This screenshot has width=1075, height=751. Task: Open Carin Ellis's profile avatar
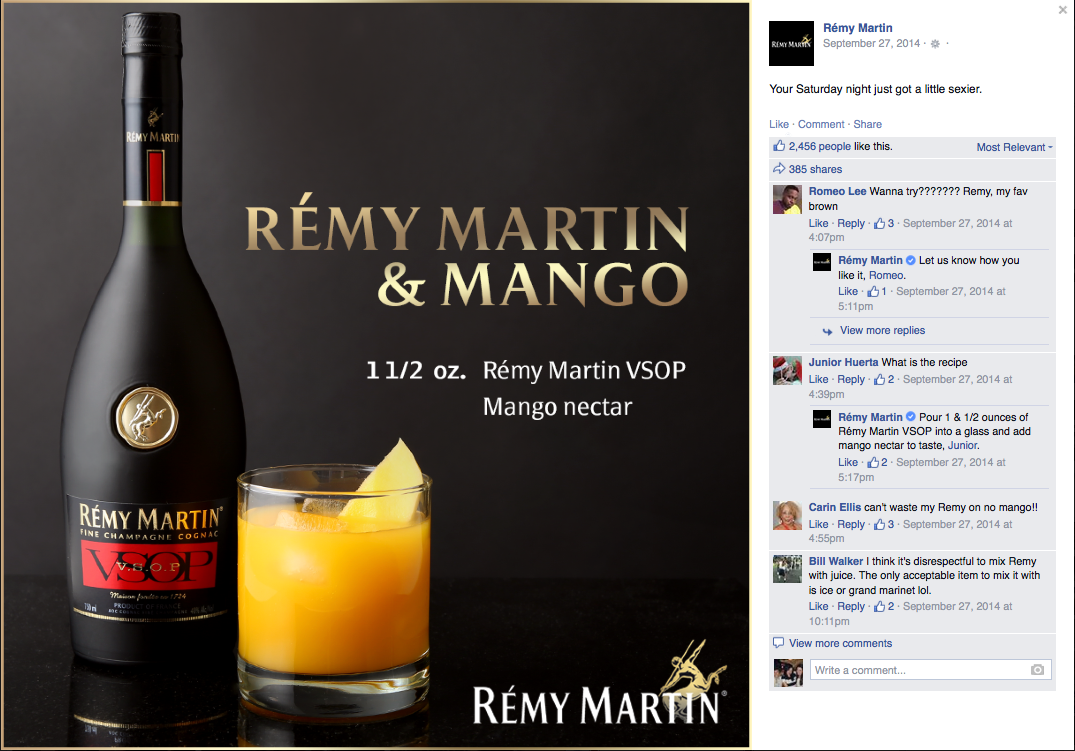787,515
